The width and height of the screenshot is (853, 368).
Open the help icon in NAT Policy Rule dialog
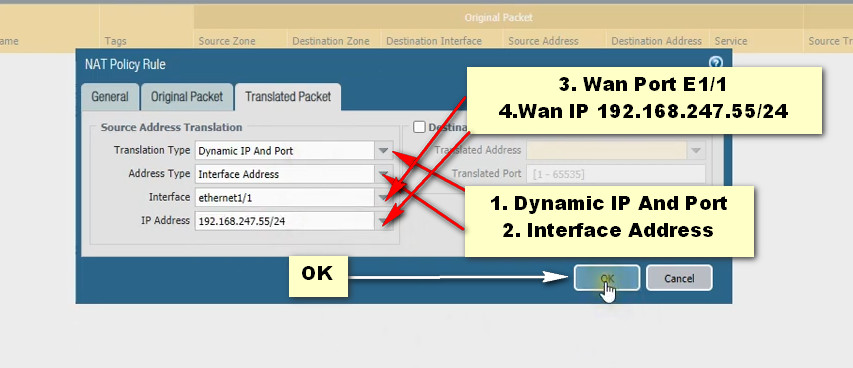[716, 63]
